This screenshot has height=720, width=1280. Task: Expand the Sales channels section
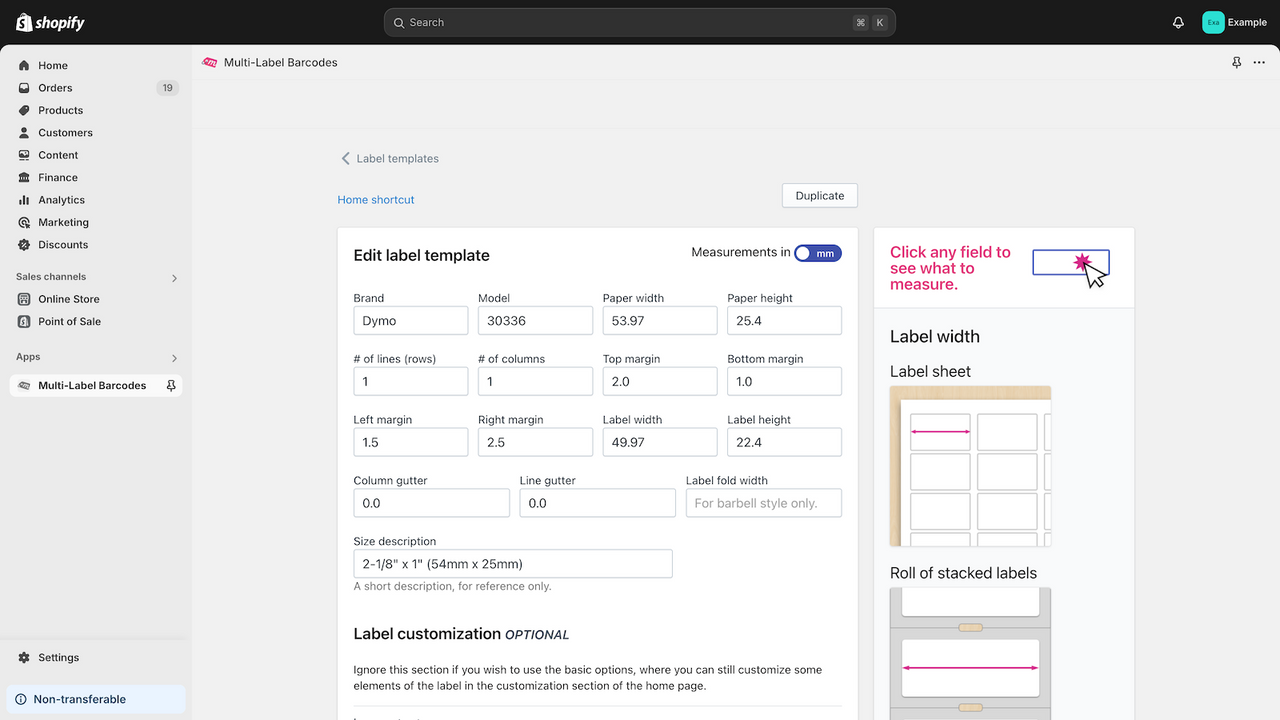click(174, 277)
